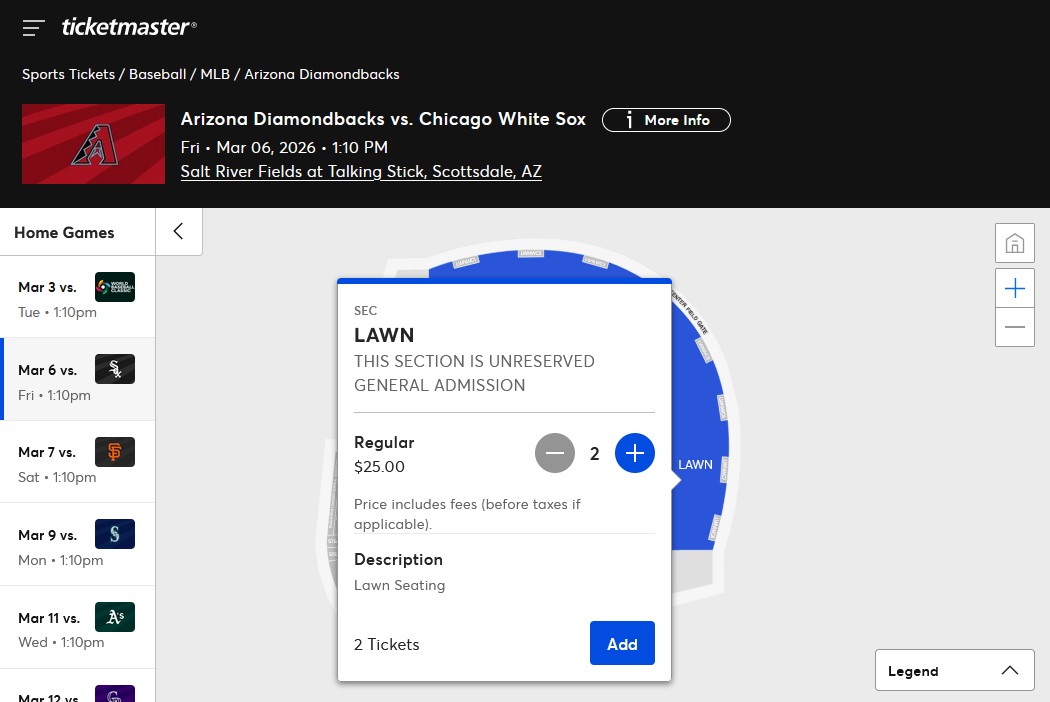Viewport: 1050px width, 702px height.
Task: Open Salt River Fields venue link
Action: tap(361, 171)
